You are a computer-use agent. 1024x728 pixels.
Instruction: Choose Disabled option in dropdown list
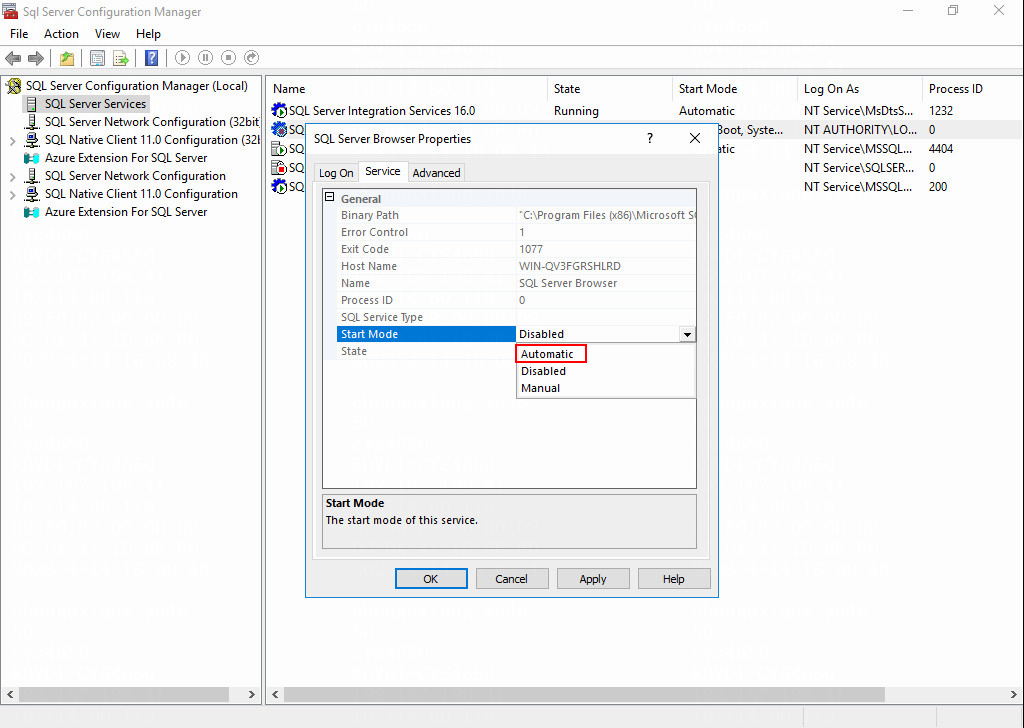tap(605, 371)
